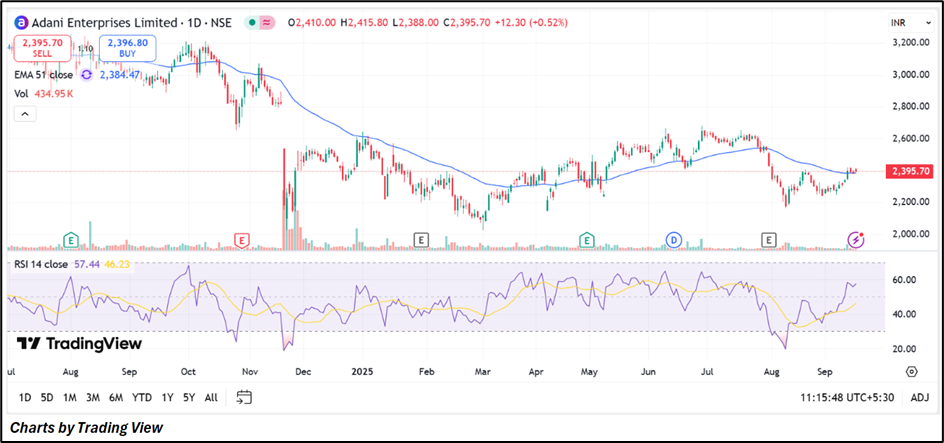Click the green earnings E marker above May
The image size is (944, 443).
point(586,241)
